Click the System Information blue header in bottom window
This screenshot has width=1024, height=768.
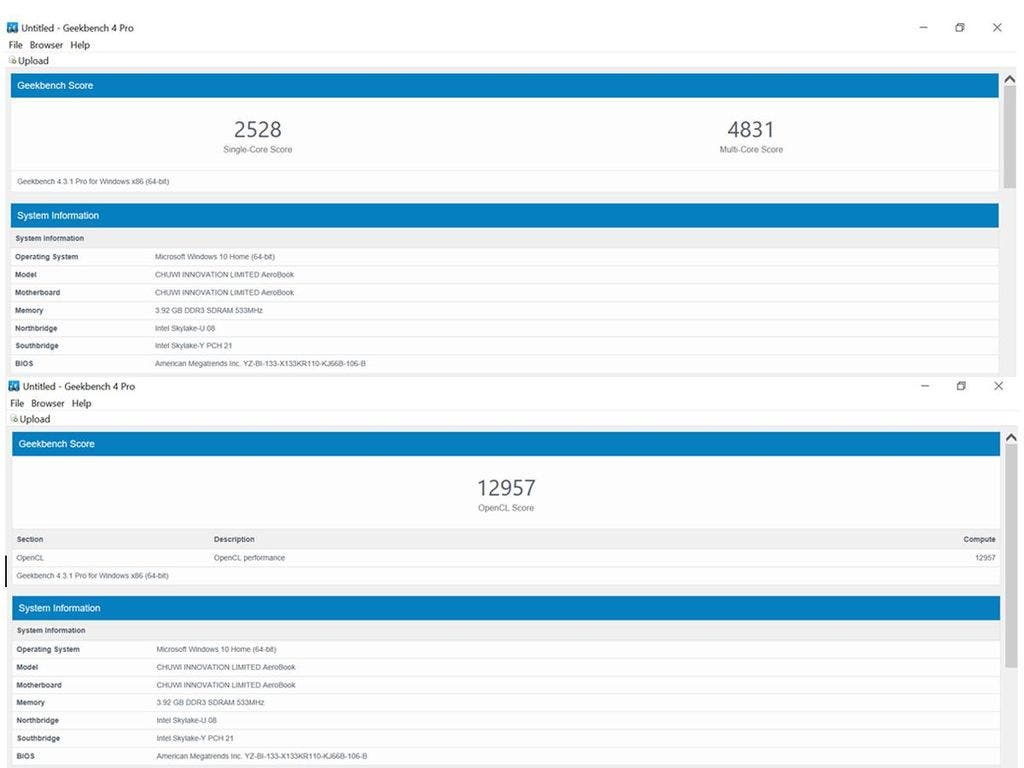505,608
